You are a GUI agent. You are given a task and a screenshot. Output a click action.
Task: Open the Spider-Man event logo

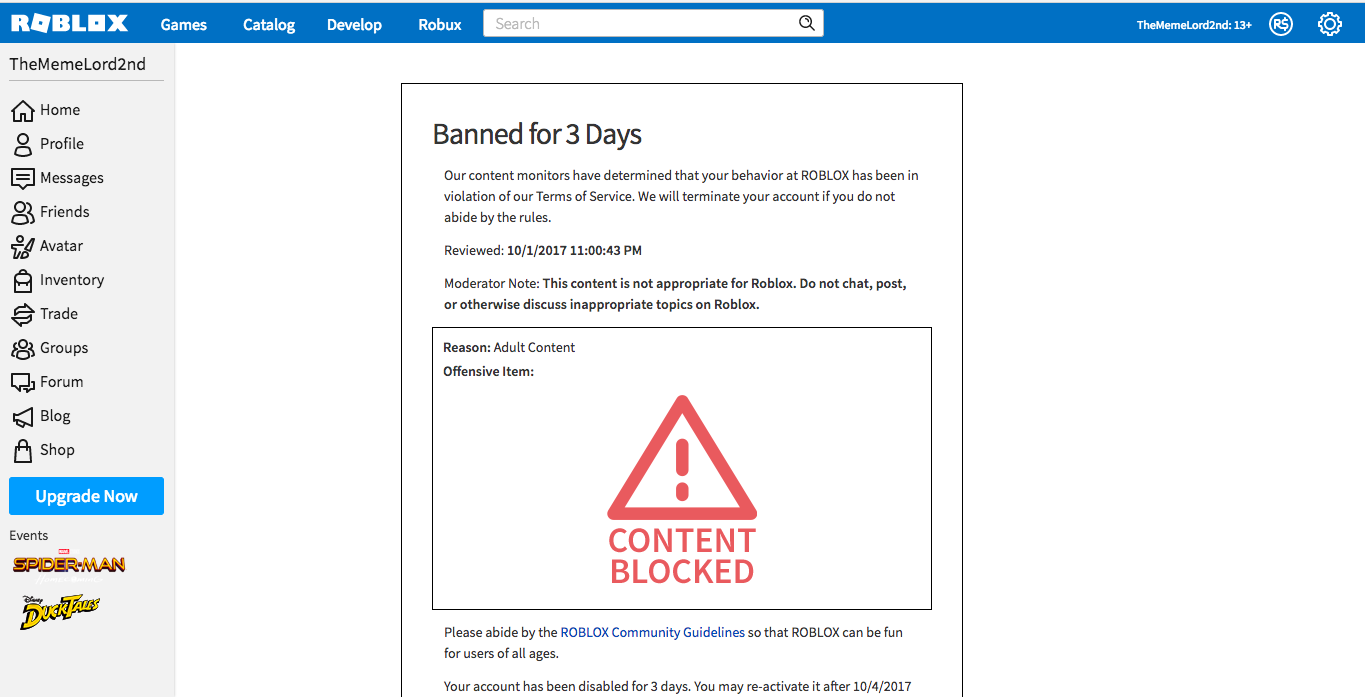[69, 565]
